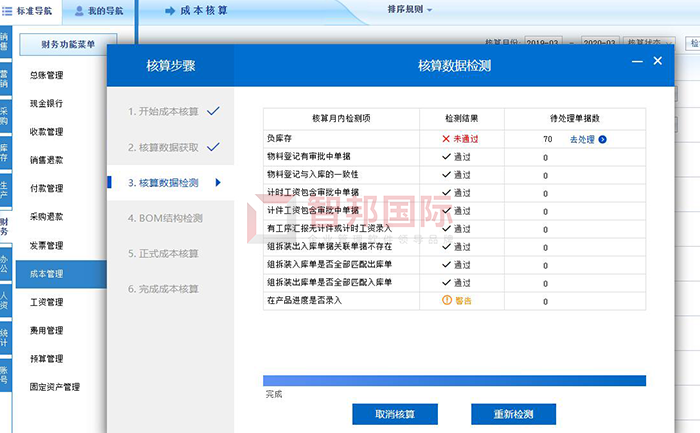The width and height of the screenshot is (700, 433).
Task: Click the detection progress bar
Action: pos(454,380)
